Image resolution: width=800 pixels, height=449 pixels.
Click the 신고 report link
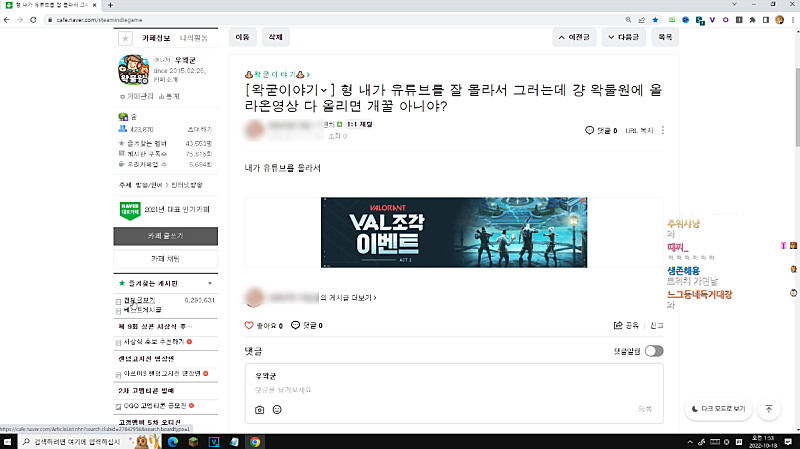tap(657, 326)
